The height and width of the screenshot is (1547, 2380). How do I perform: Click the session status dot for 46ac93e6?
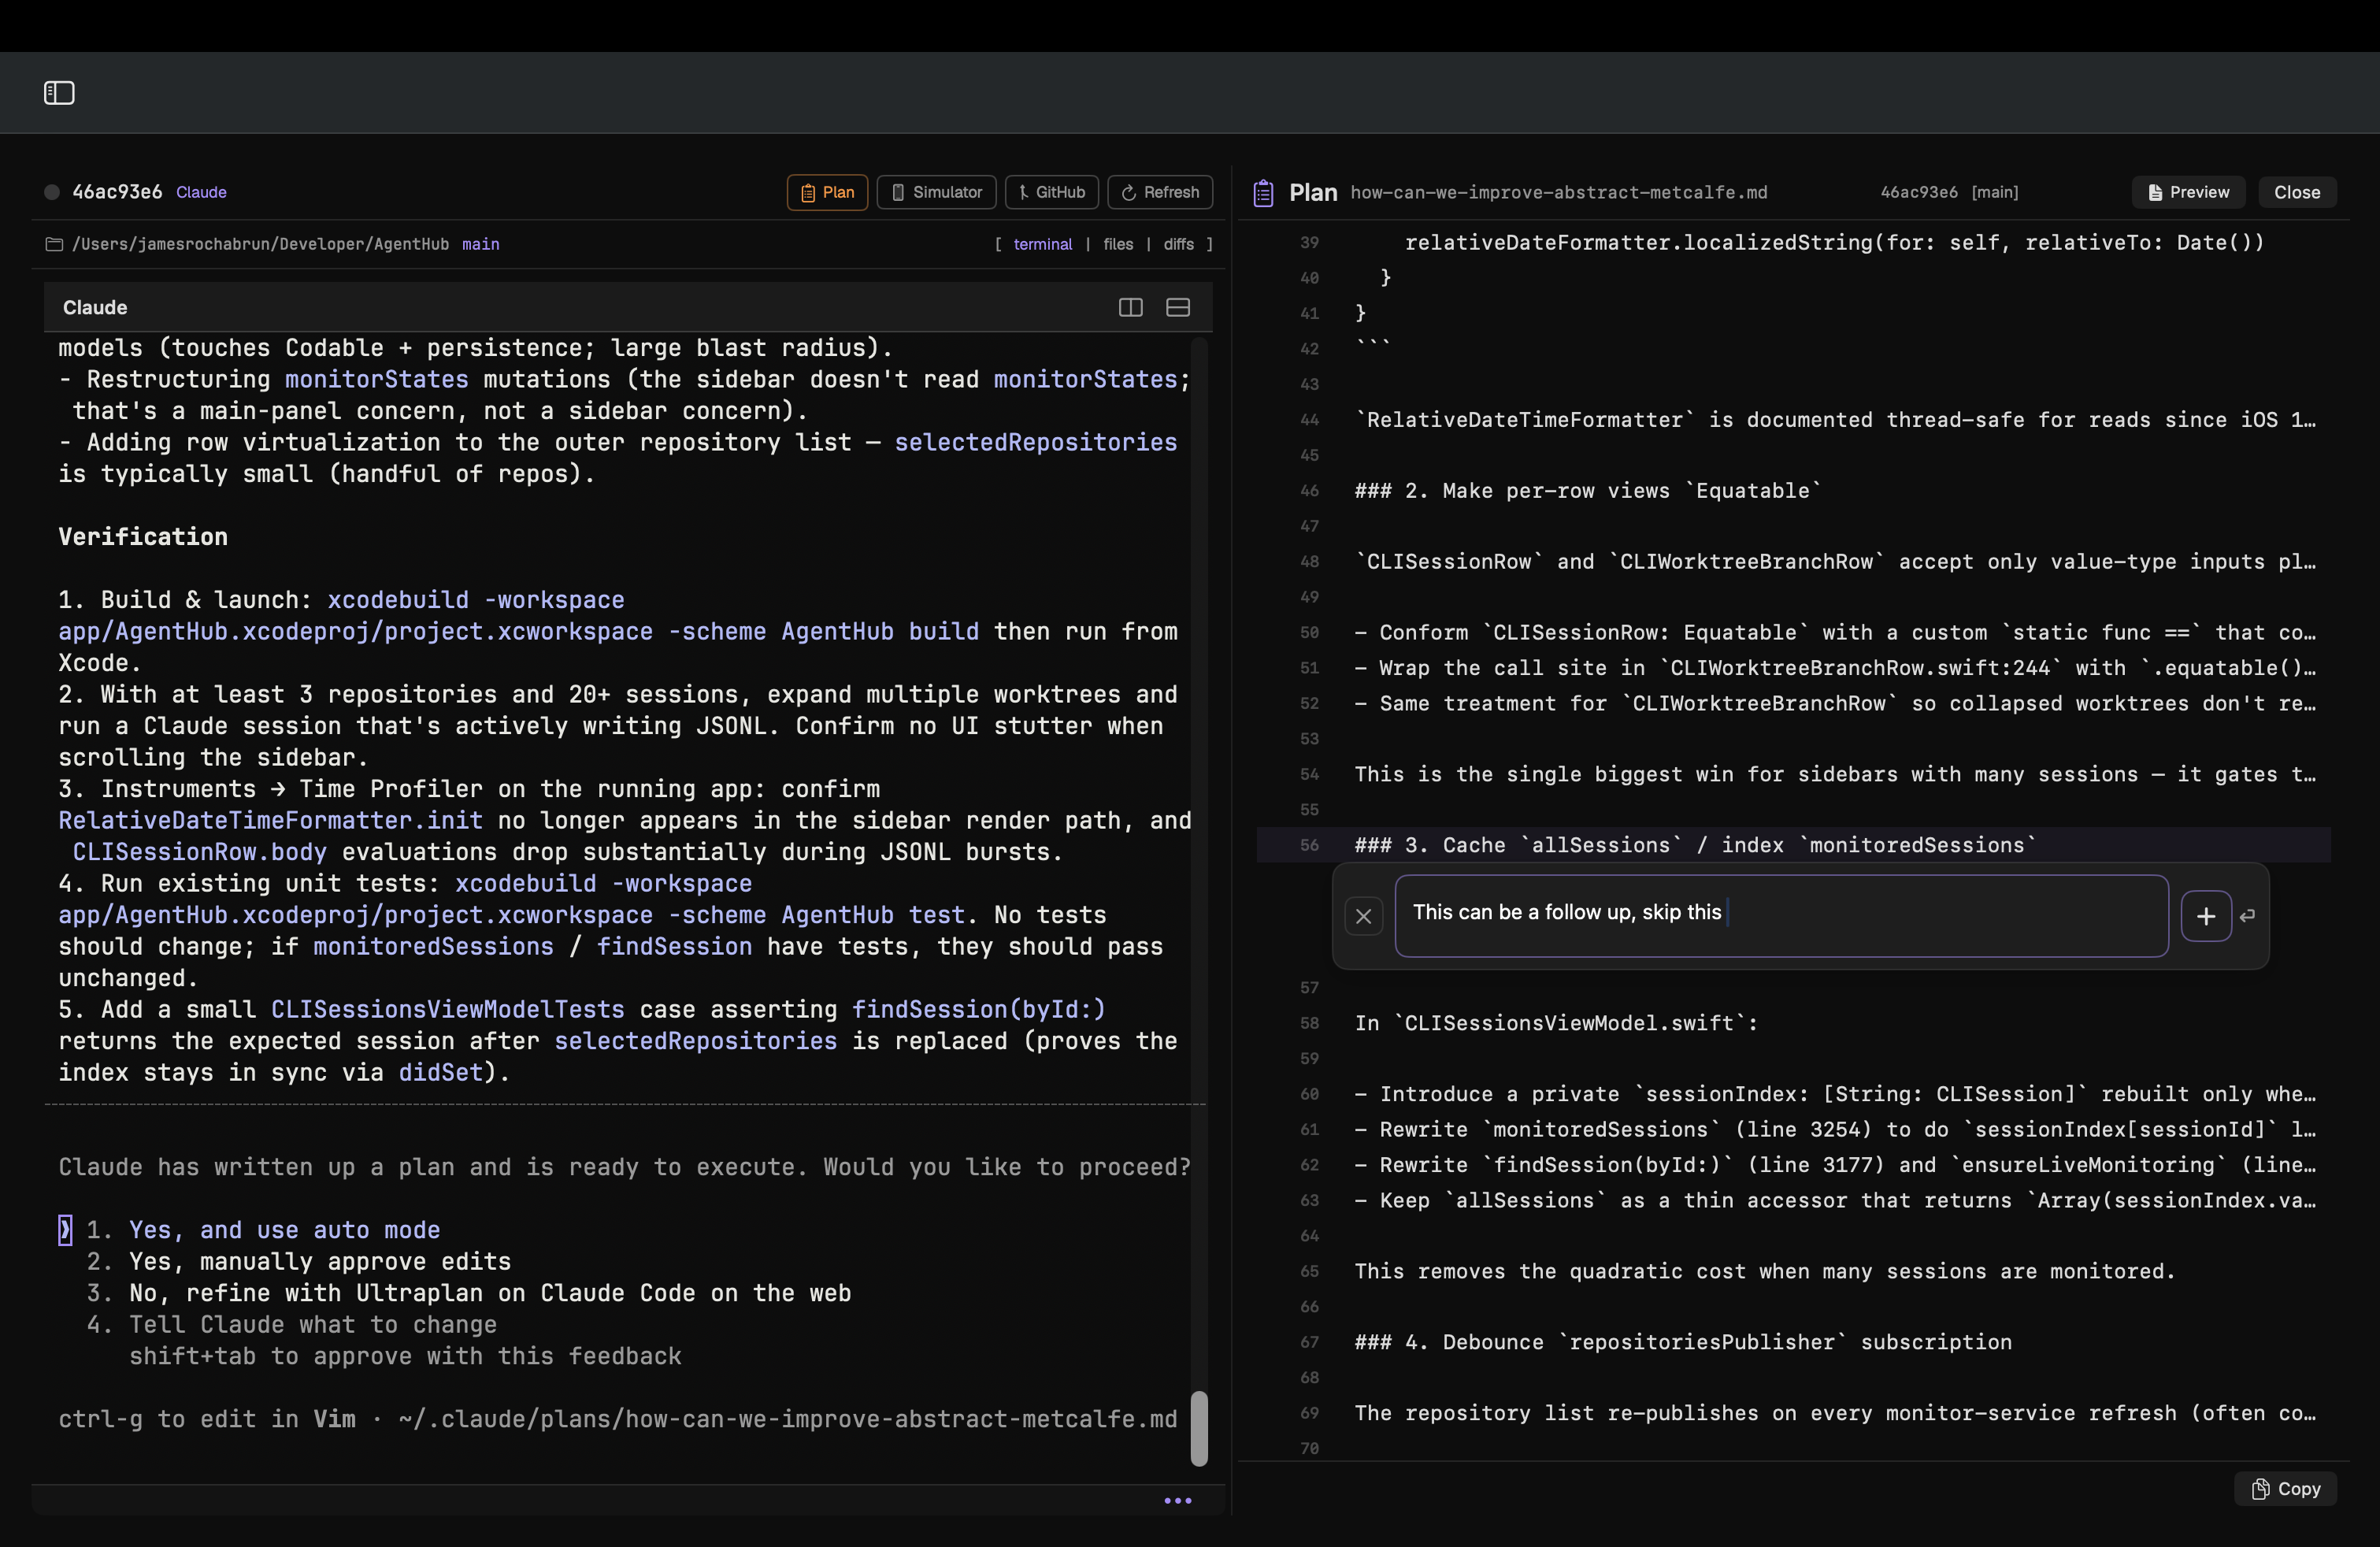(52, 192)
